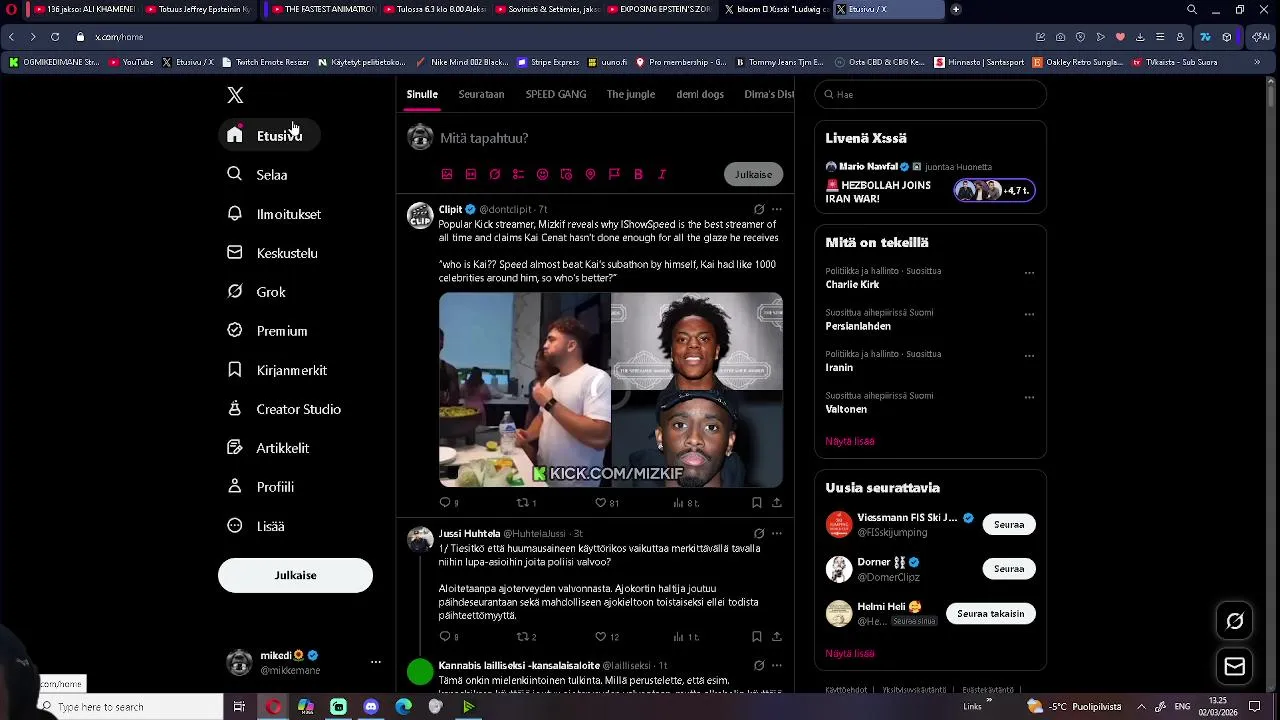Screen dimensions: 1280x720
Task: Open Kirjanmerkit bookmarks
Action: pyautogui.click(x=277, y=370)
